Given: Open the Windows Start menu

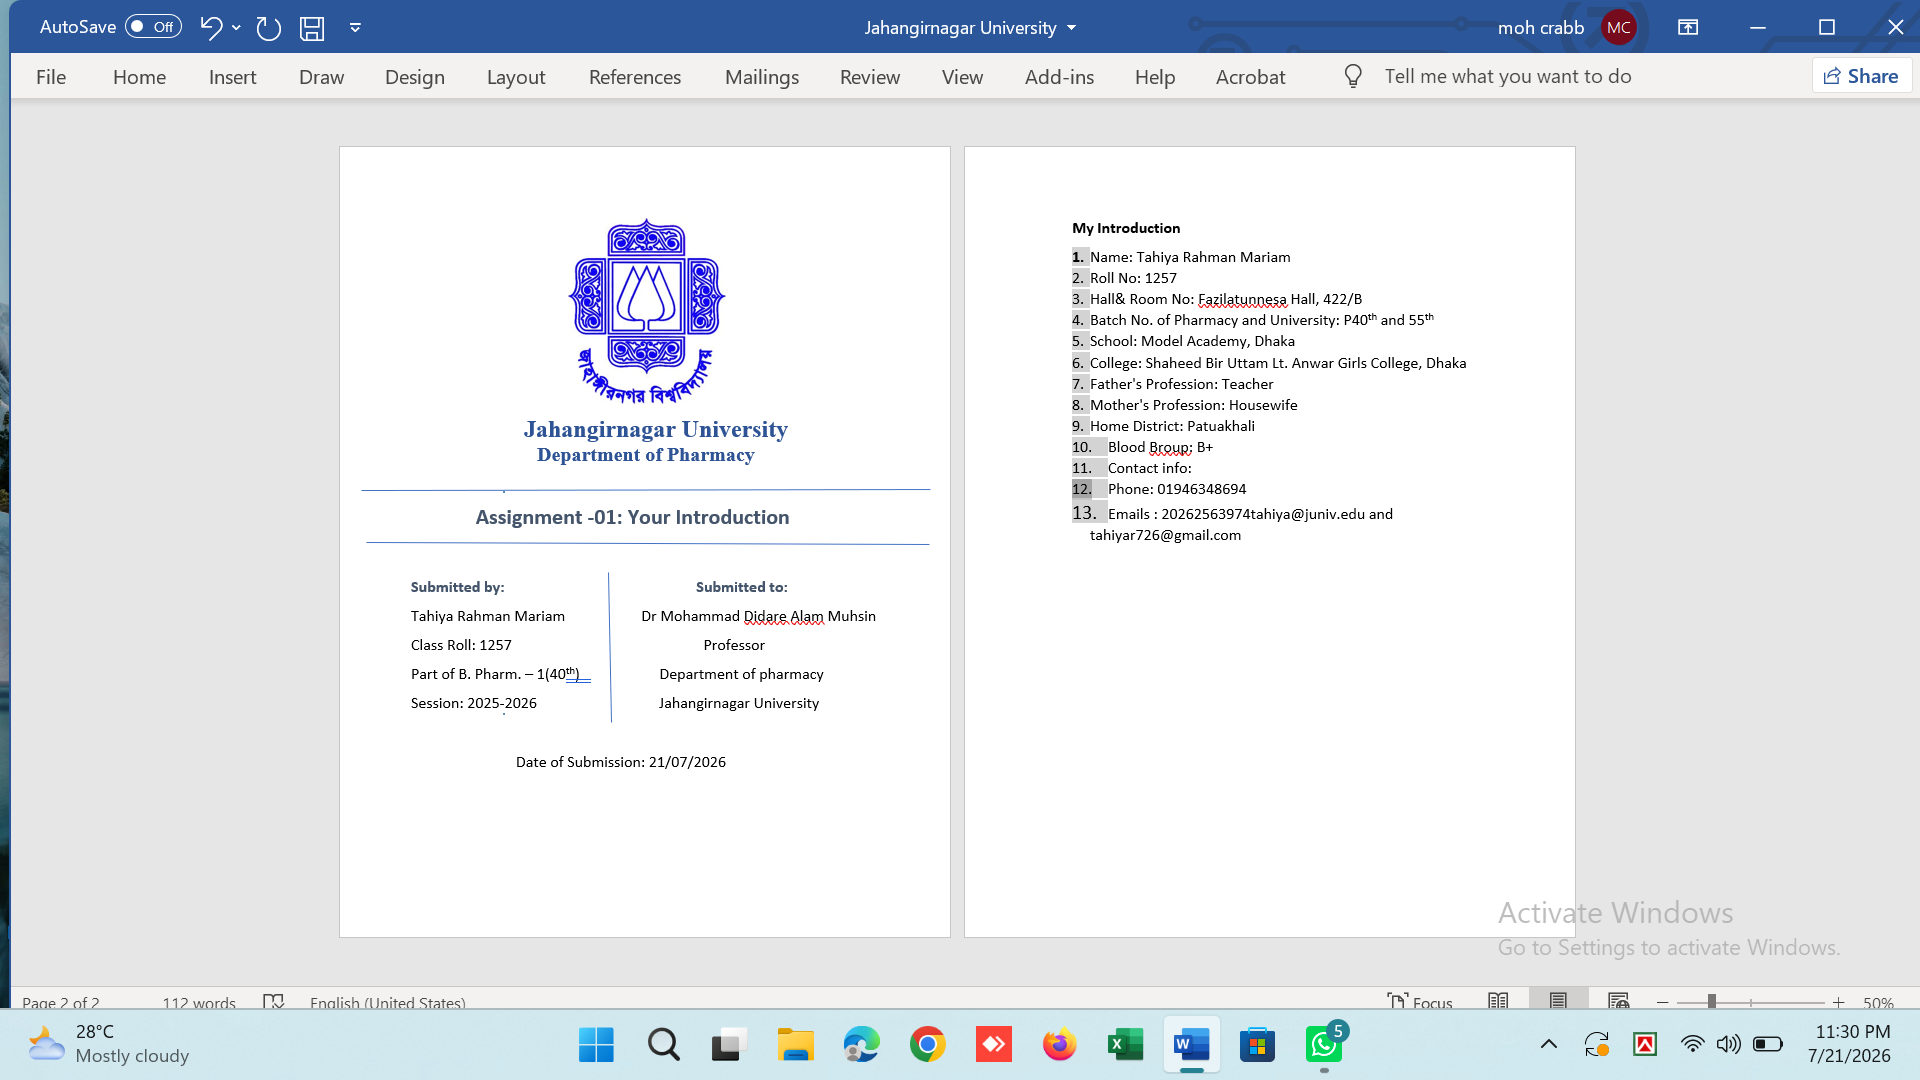Looking at the screenshot, I should 596,1045.
